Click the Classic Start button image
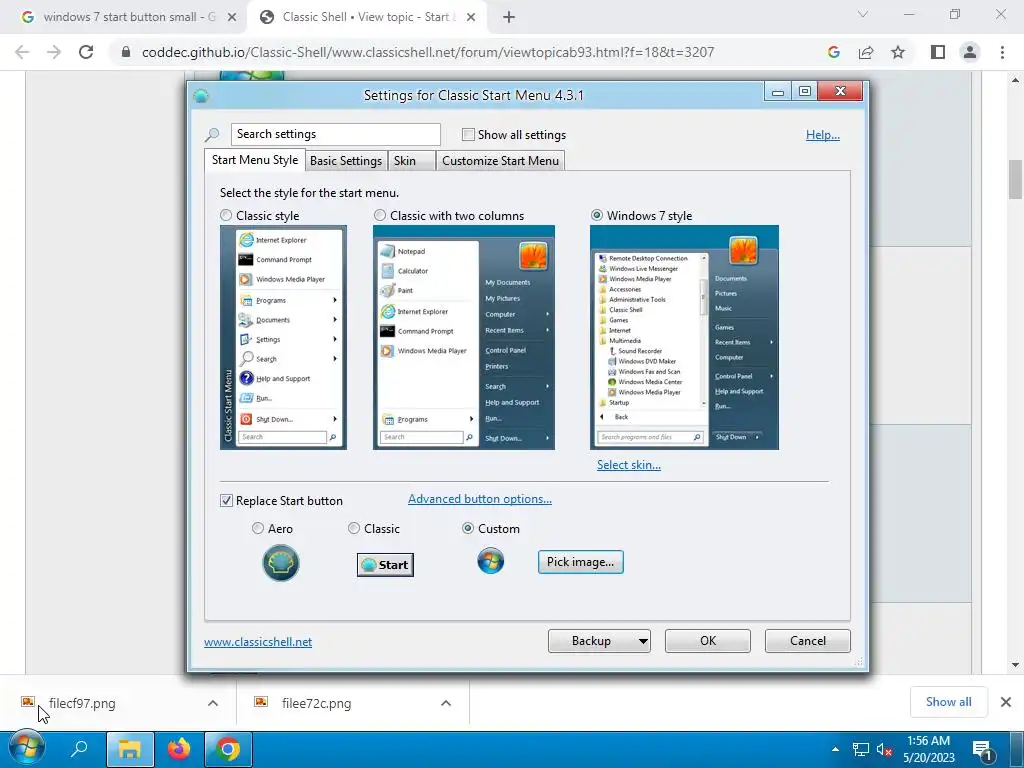 [x=385, y=565]
